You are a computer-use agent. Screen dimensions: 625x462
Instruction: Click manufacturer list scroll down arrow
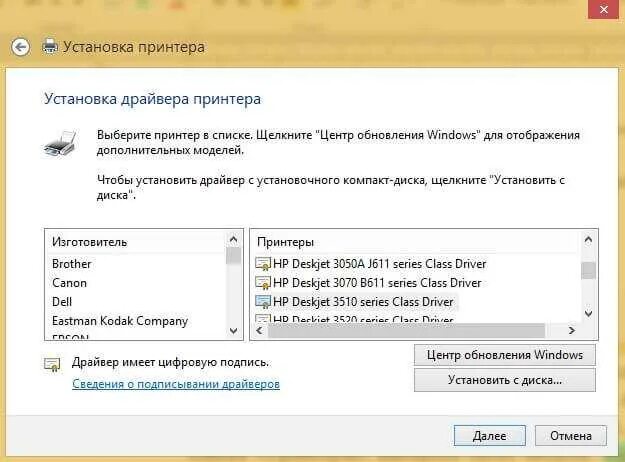pos(234,331)
